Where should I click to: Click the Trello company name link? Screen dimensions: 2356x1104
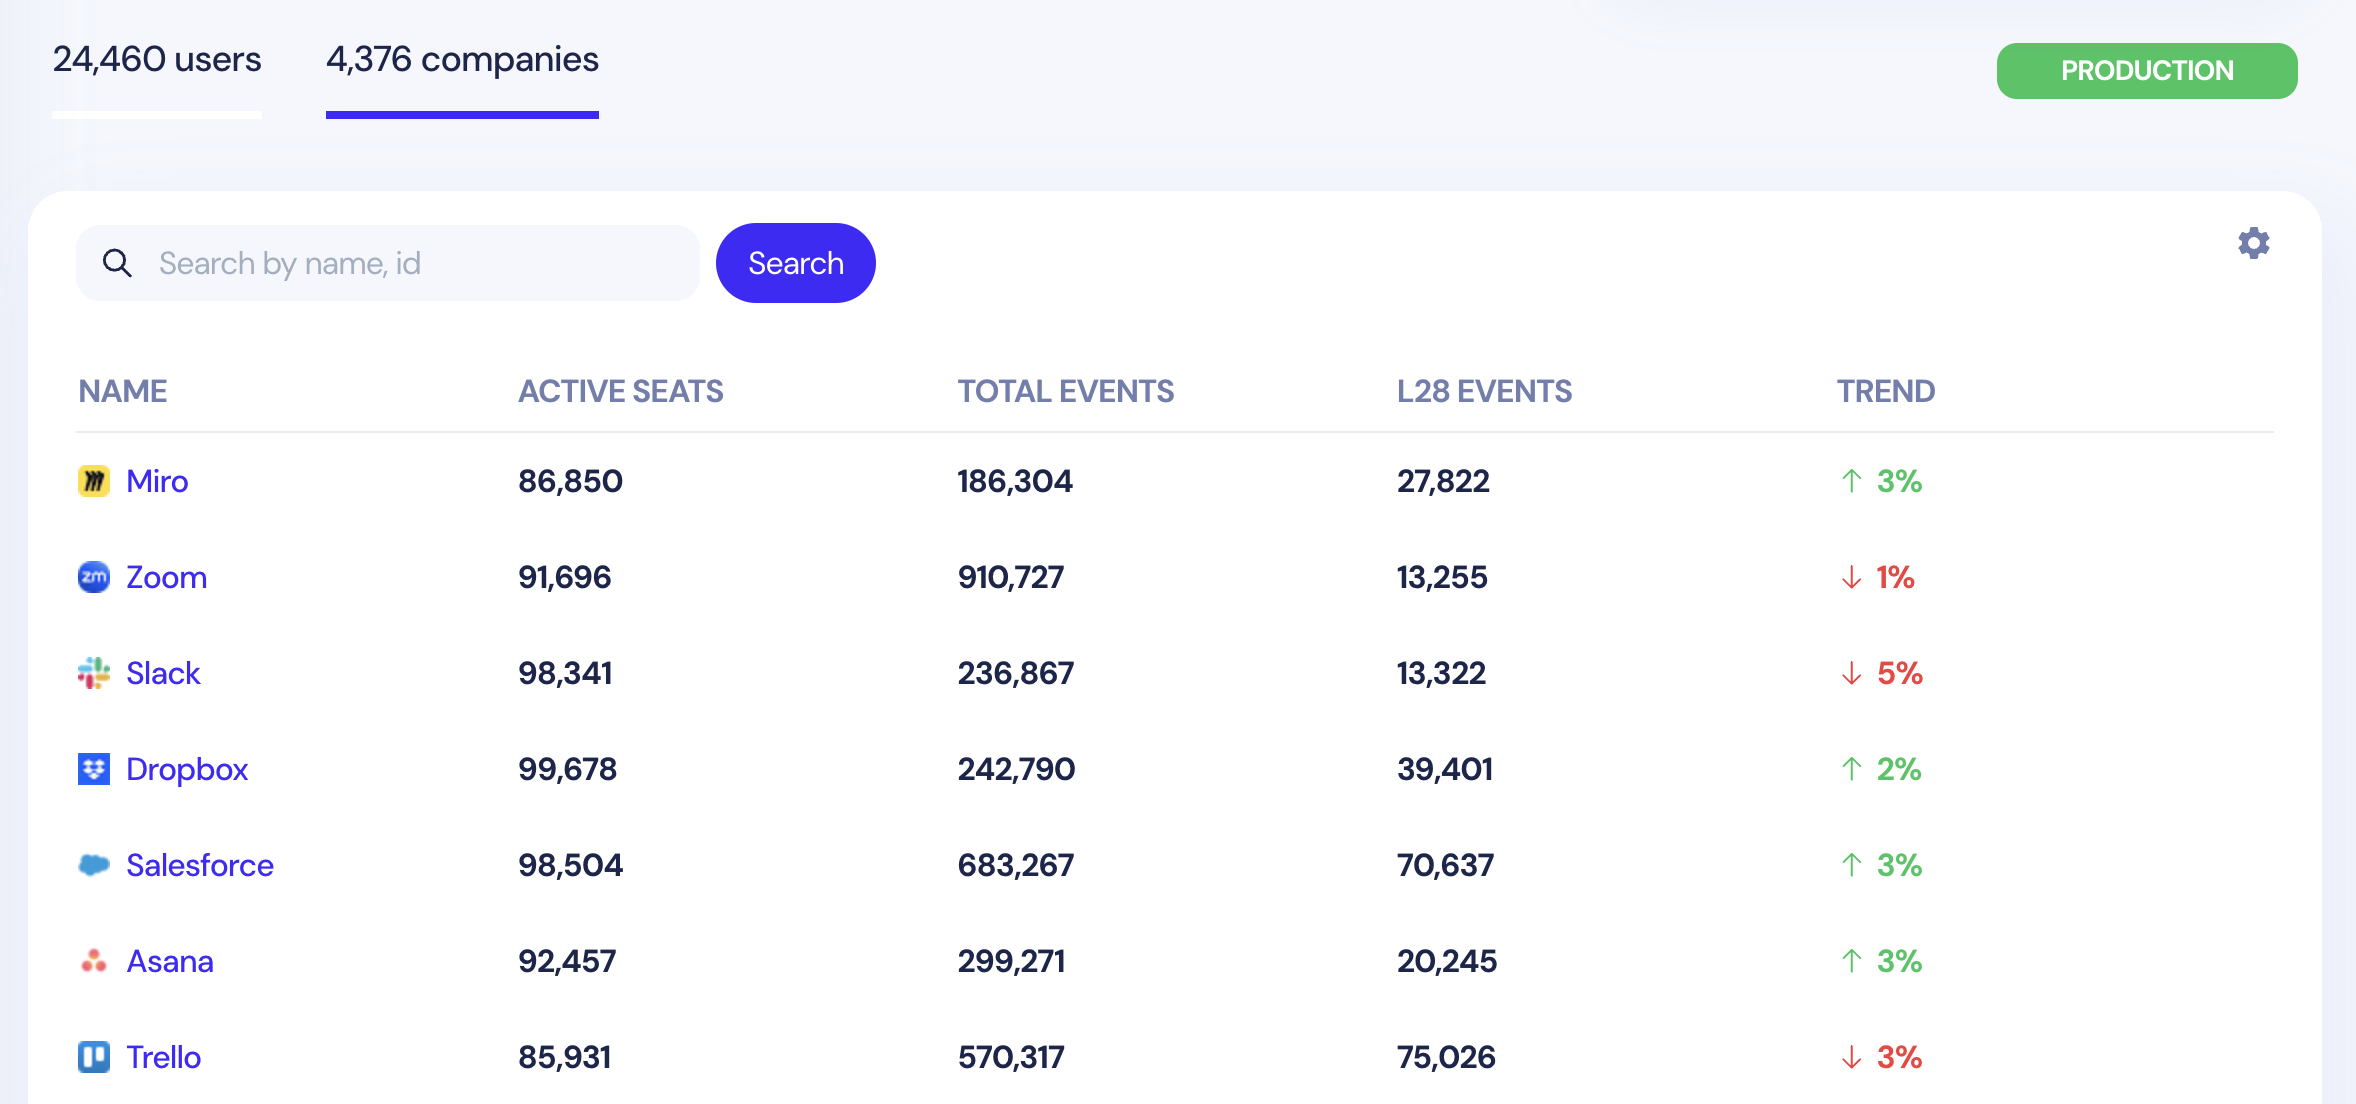point(164,1057)
